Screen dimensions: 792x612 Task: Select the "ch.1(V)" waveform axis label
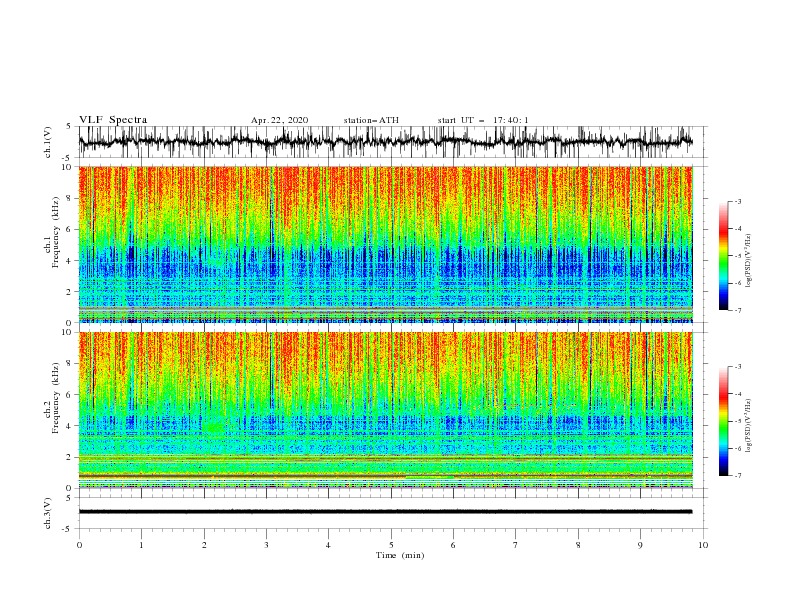[48, 142]
